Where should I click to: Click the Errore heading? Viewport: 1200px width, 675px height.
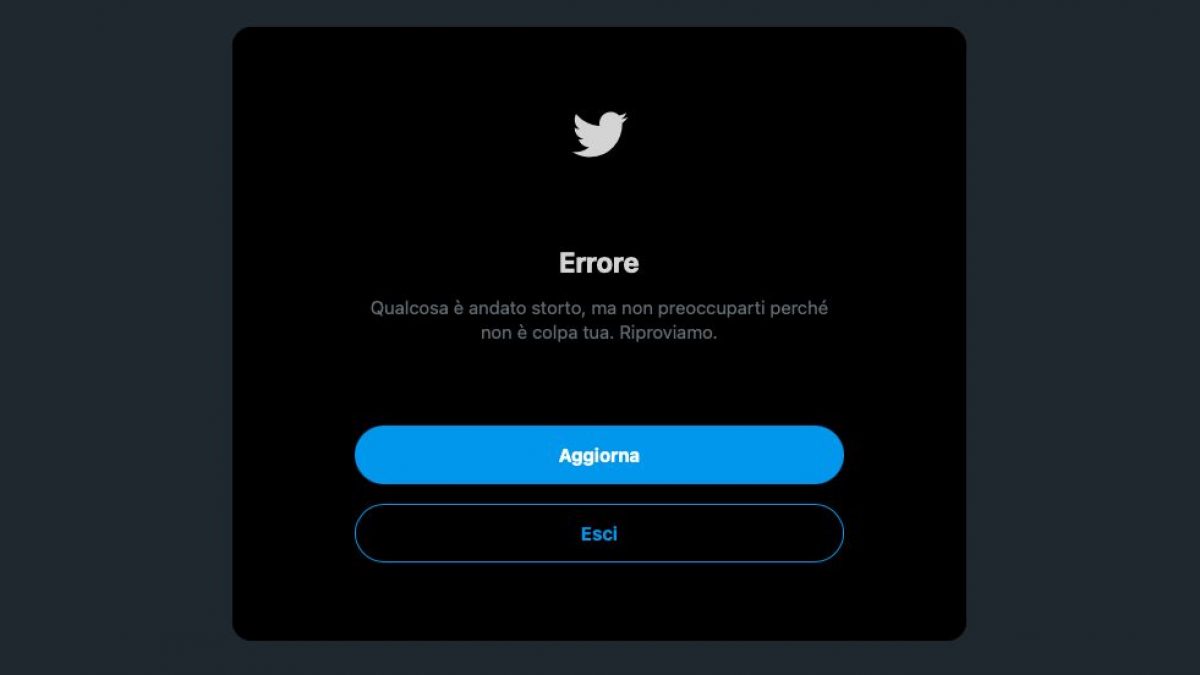pyautogui.click(x=599, y=263)
